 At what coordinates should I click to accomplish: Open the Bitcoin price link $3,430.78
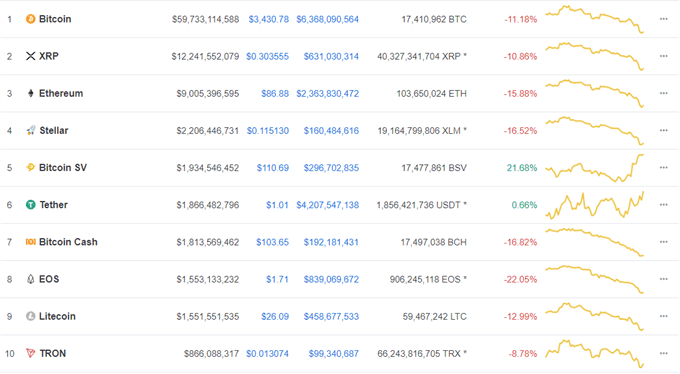[268, 19]
